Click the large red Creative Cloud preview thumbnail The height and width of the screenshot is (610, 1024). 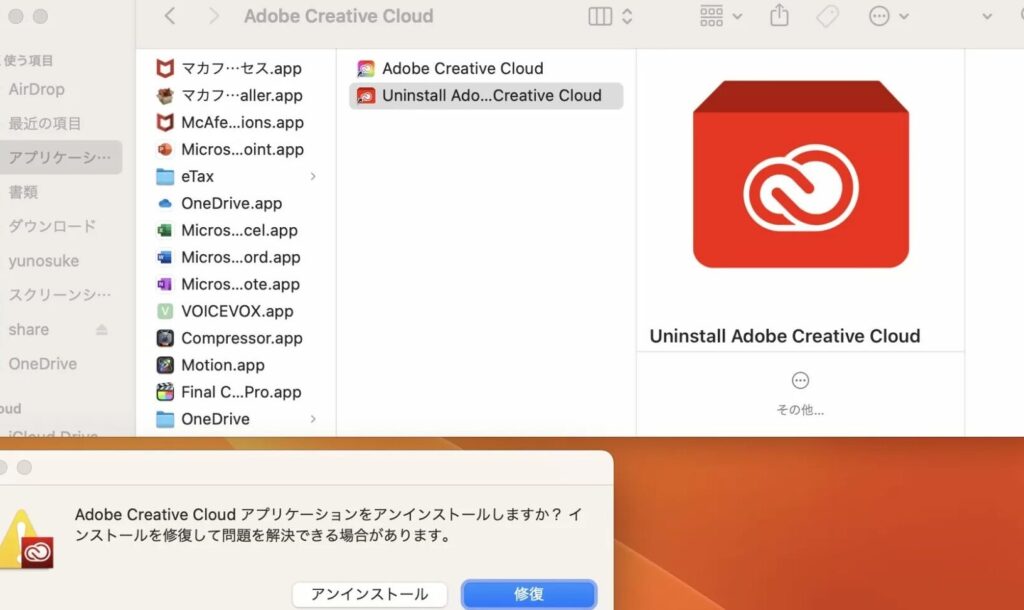(x=800, y=175)
